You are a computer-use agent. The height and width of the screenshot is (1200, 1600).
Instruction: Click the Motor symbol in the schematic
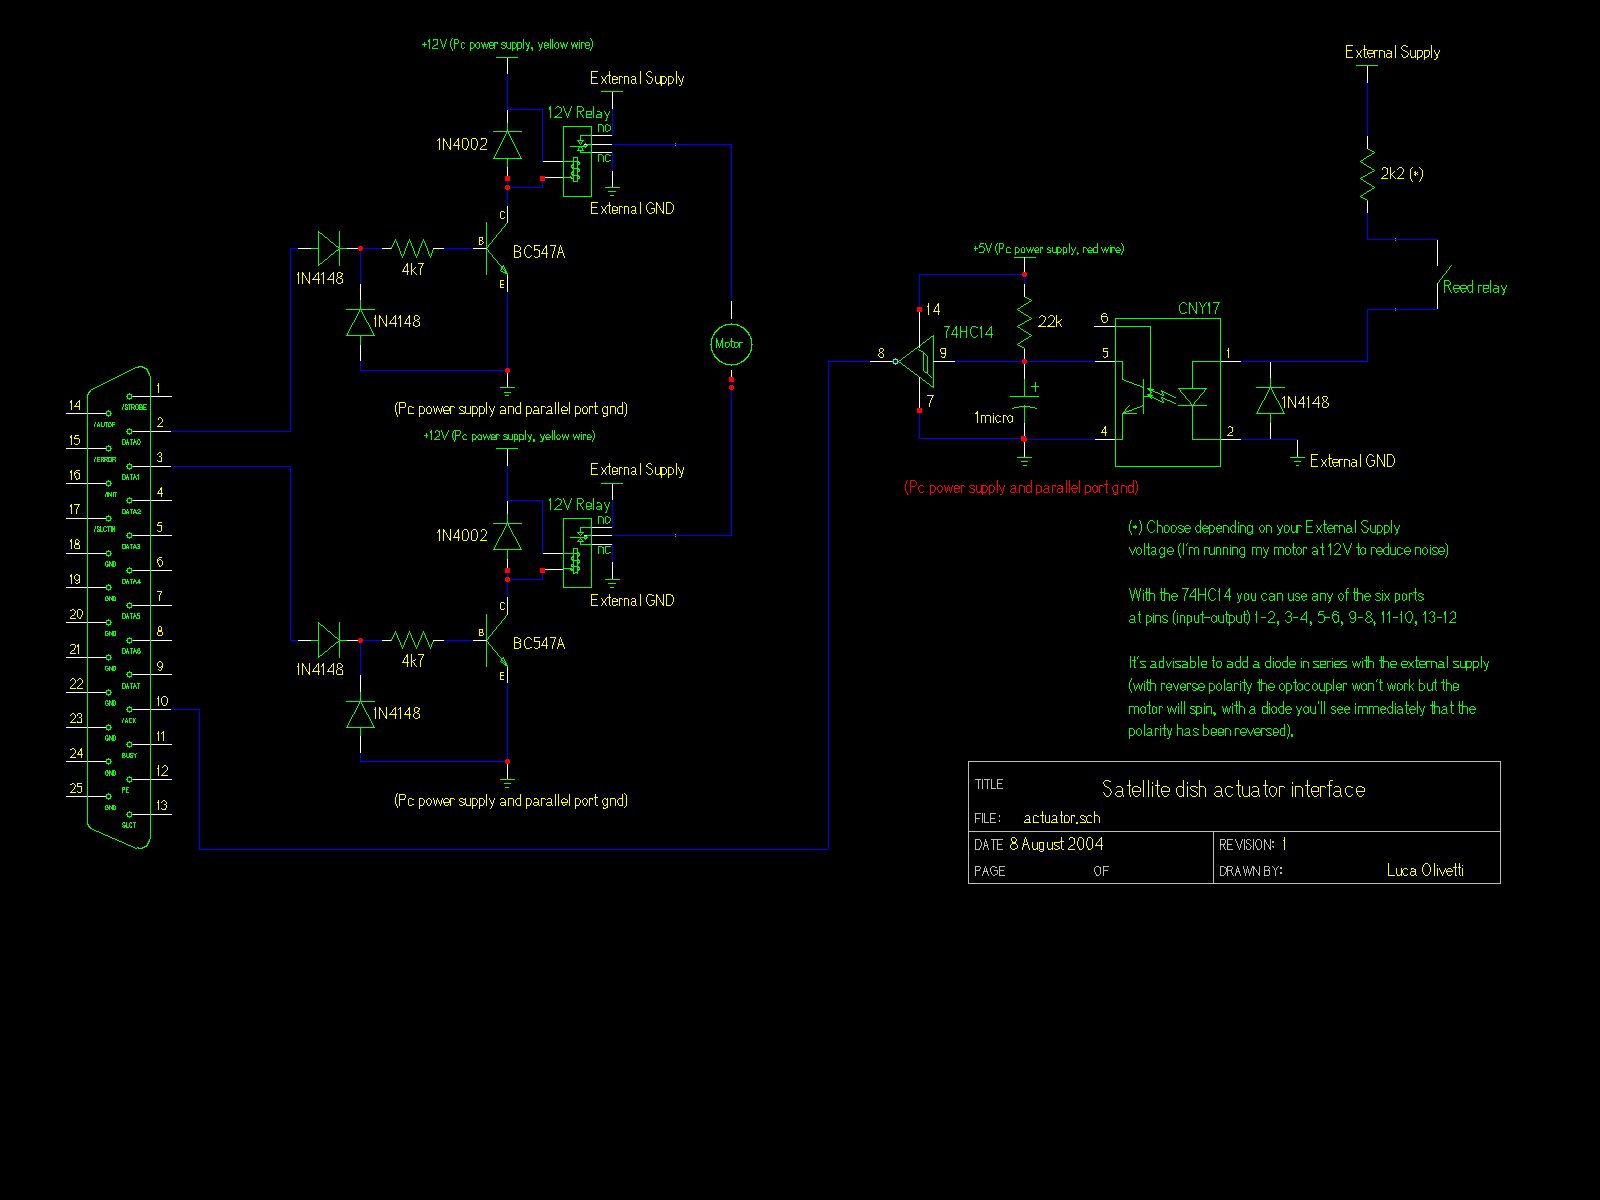[730, 343]
